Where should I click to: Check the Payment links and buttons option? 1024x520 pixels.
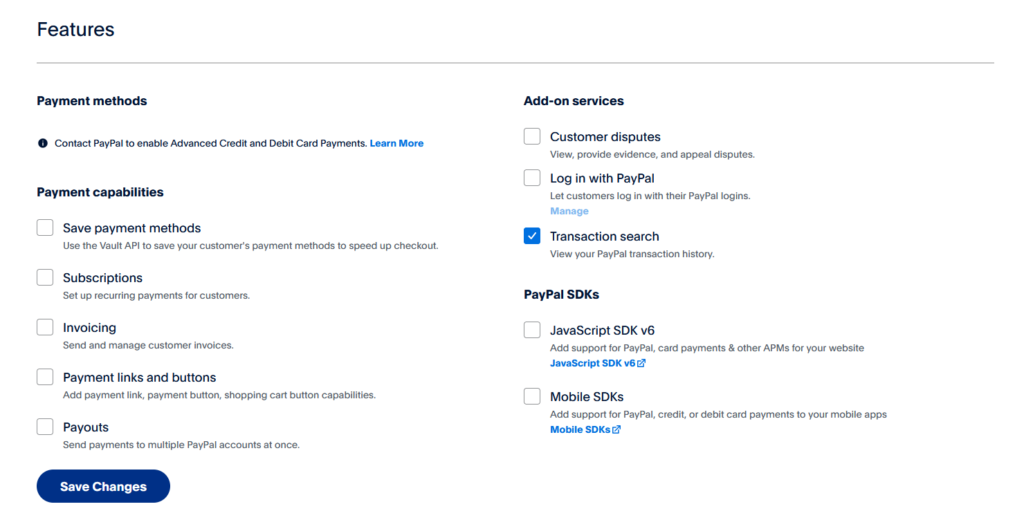[45, 377]
